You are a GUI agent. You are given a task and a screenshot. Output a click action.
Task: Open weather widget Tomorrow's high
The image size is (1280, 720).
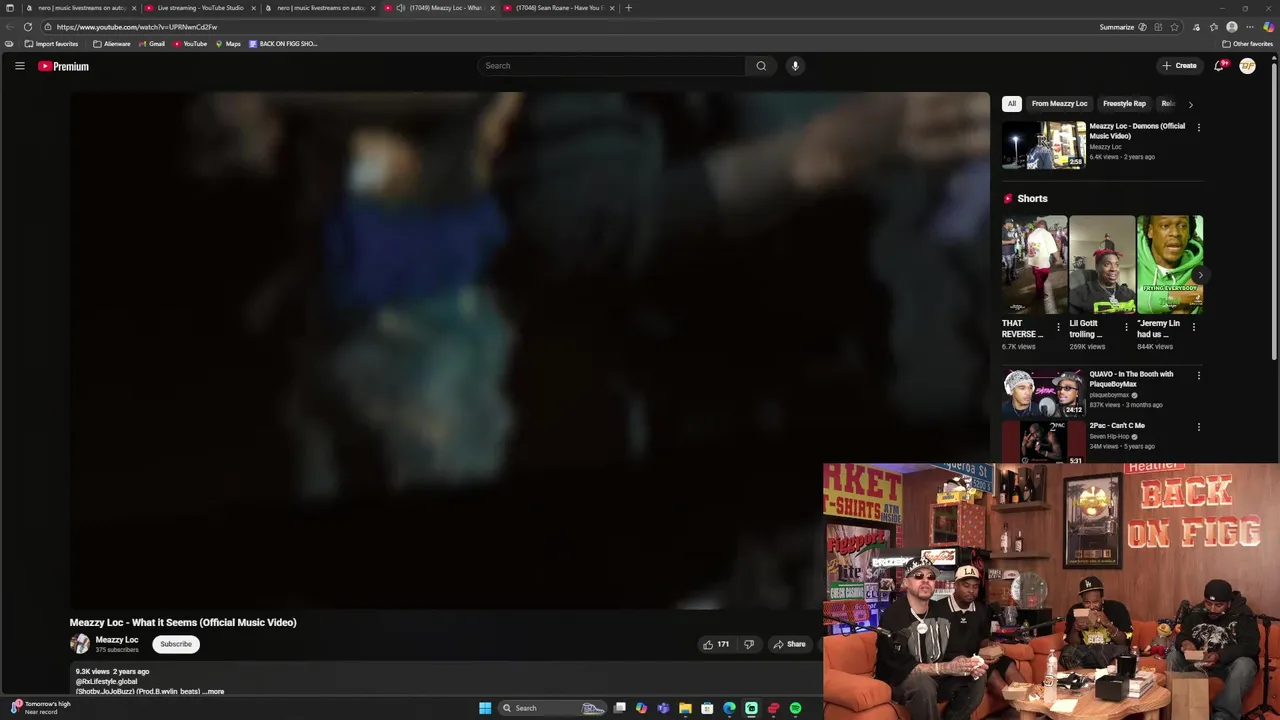[40, 708]
